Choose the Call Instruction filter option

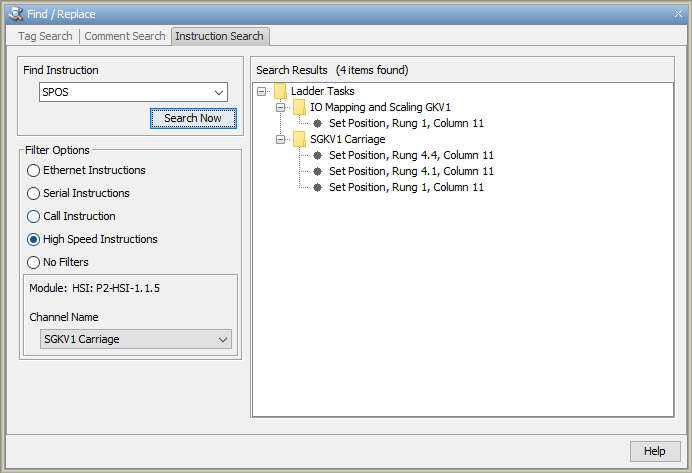pos(34,217)
